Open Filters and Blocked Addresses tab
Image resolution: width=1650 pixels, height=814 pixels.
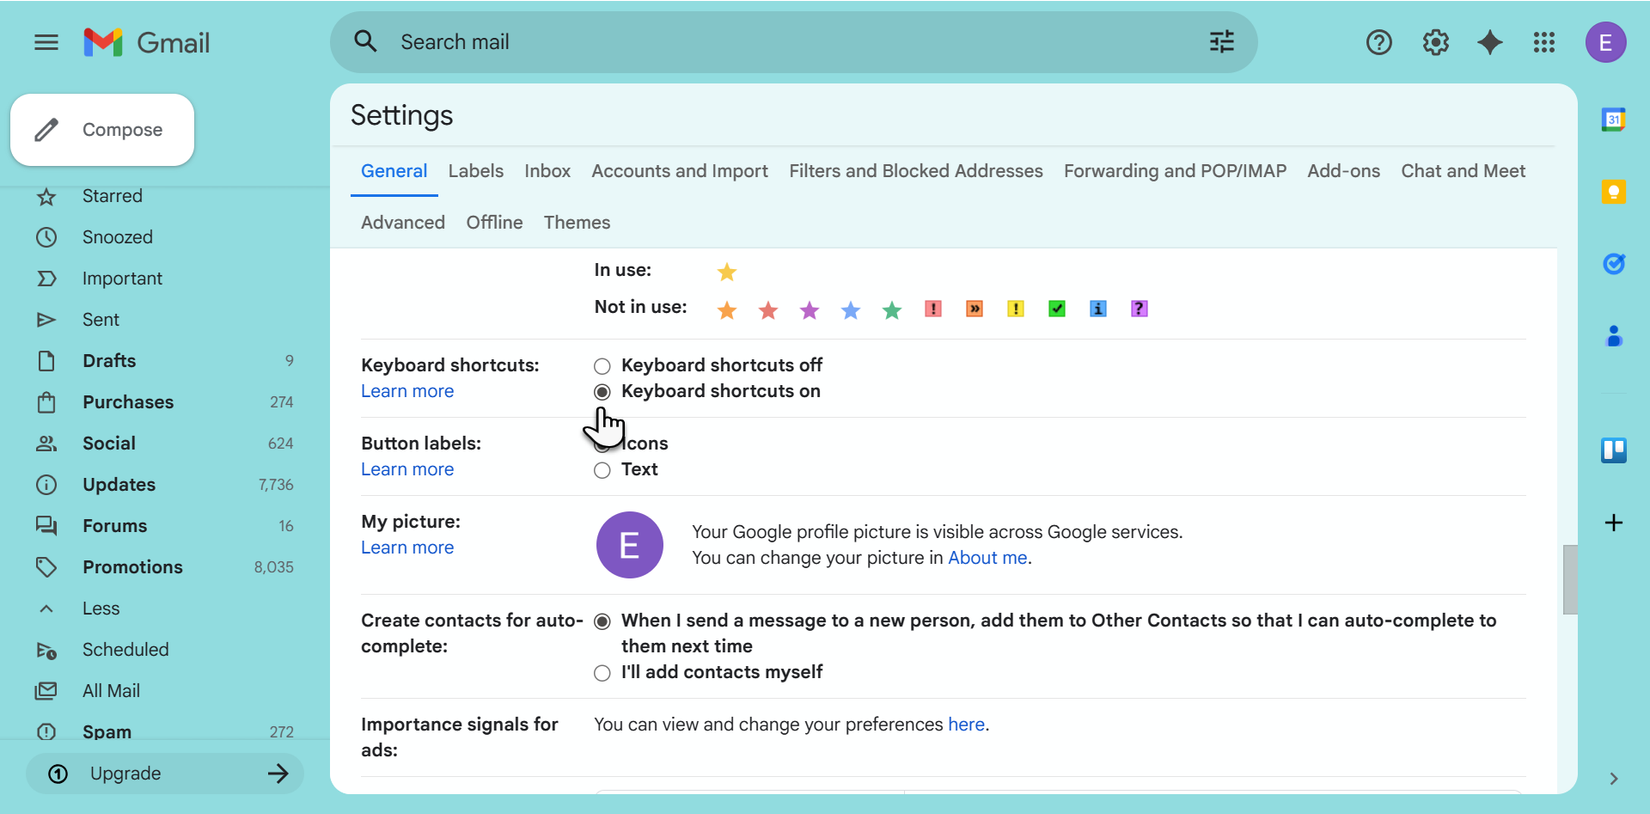915,171
